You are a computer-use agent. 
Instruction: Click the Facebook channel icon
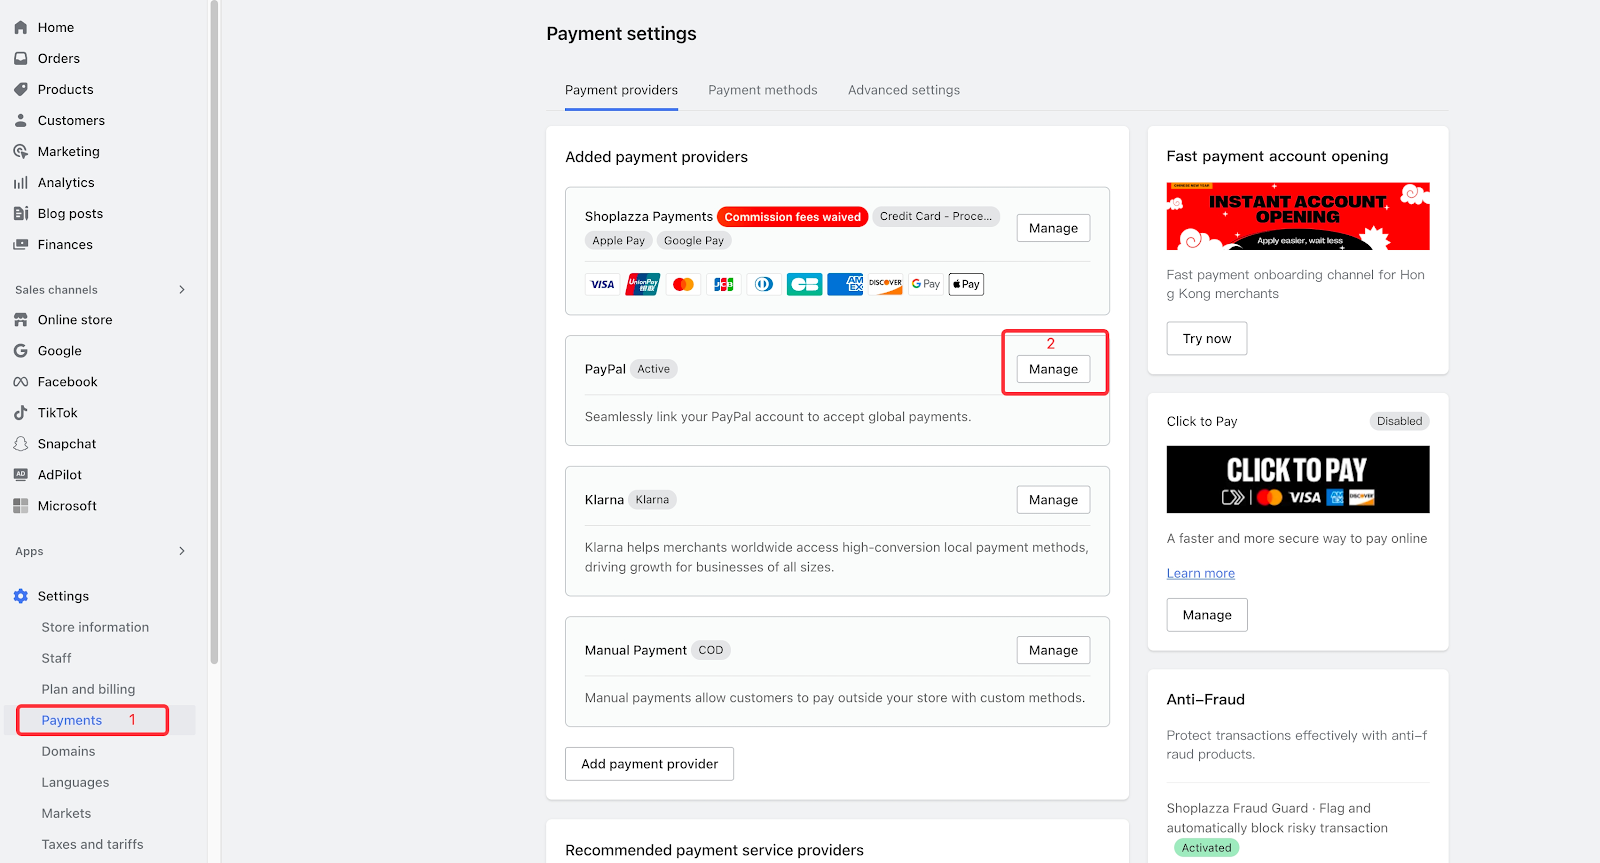tap(21, 381)
